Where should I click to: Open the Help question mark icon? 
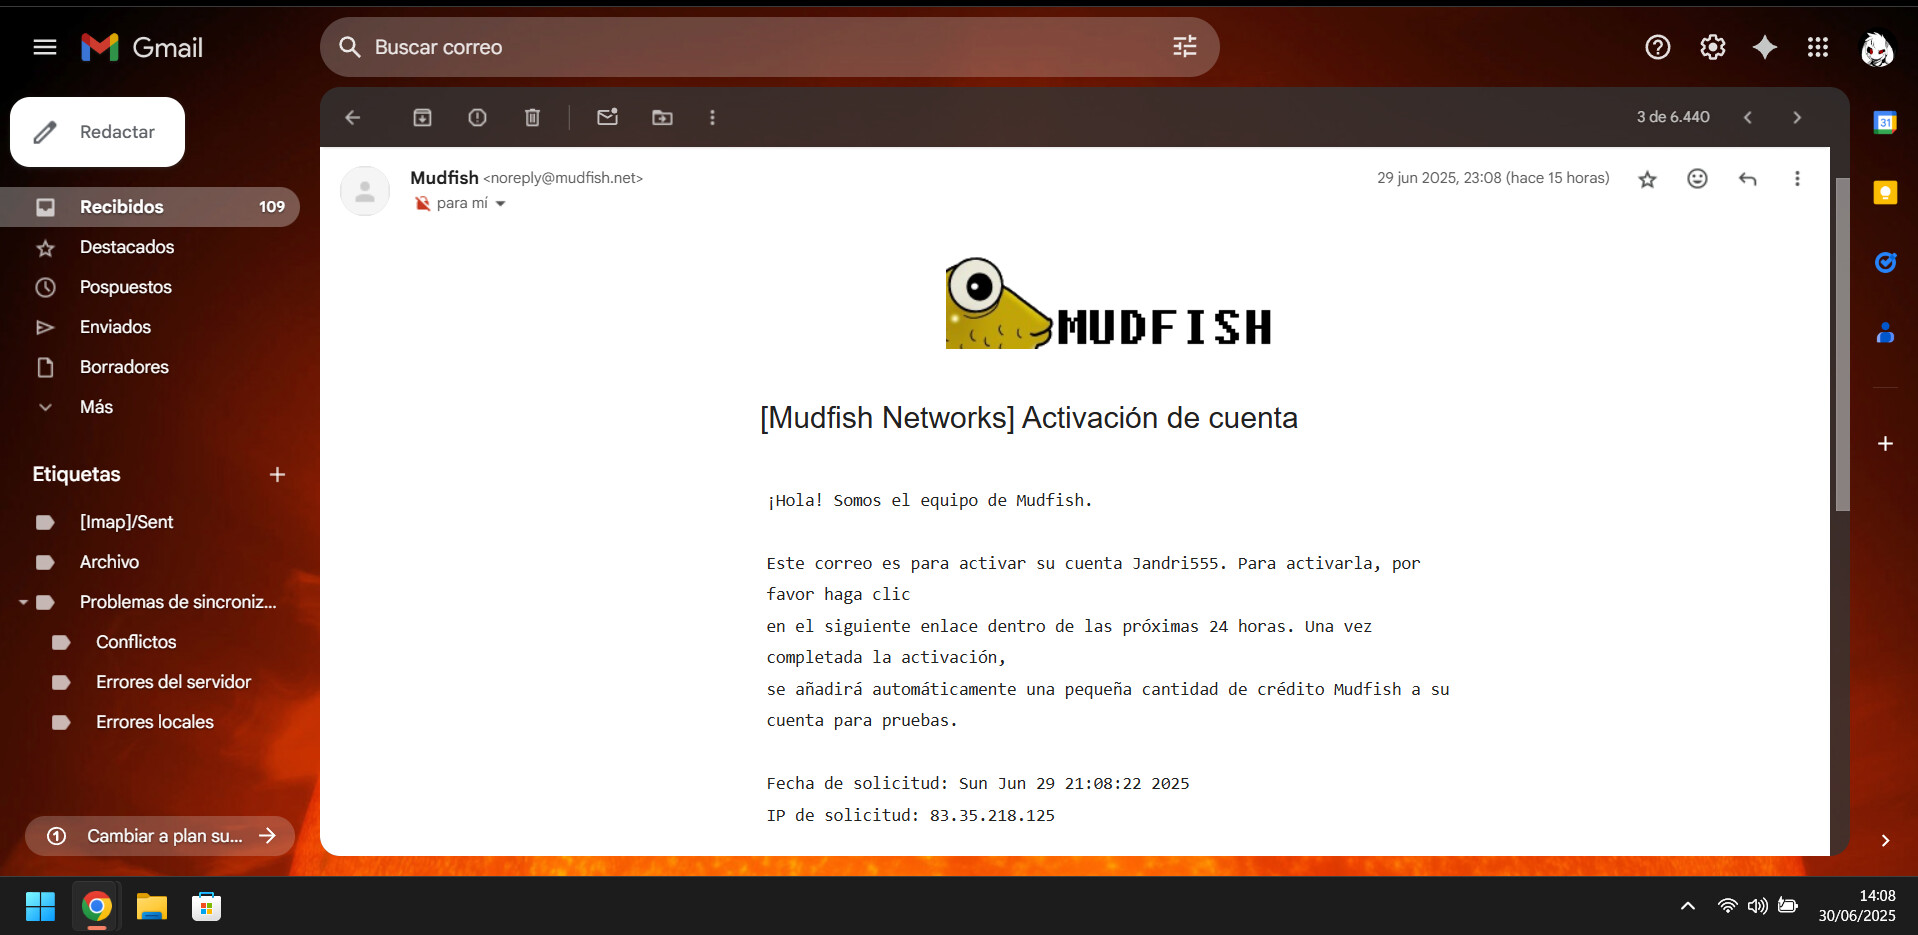[1657, 47]
